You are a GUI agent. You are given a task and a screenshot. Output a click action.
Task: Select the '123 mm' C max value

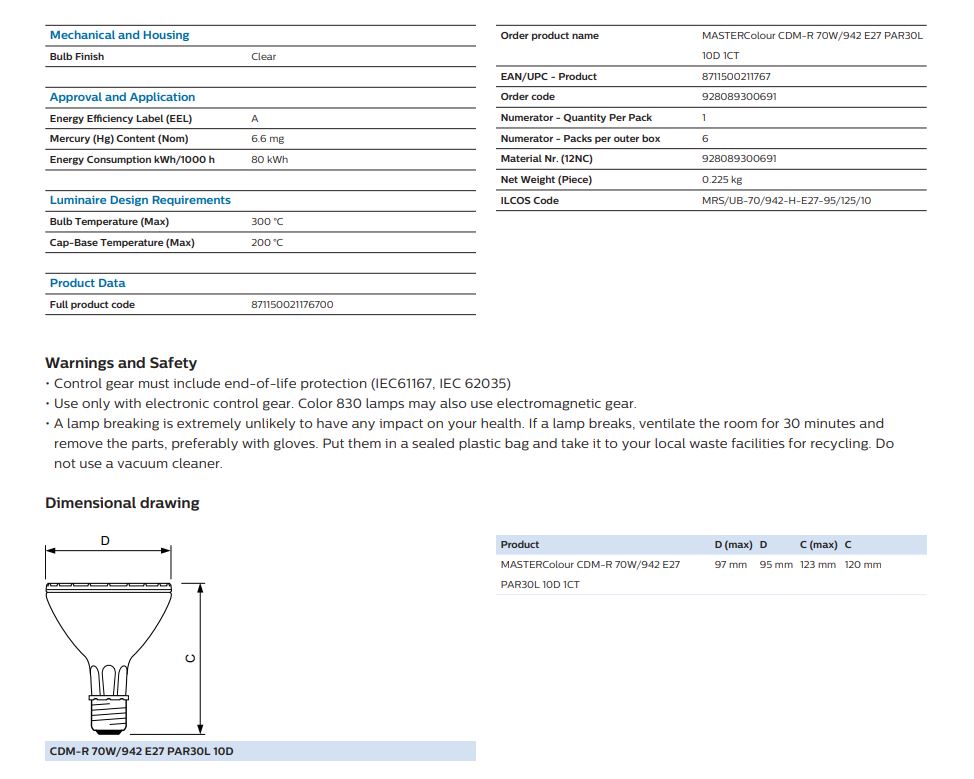[x=817, y=565]
